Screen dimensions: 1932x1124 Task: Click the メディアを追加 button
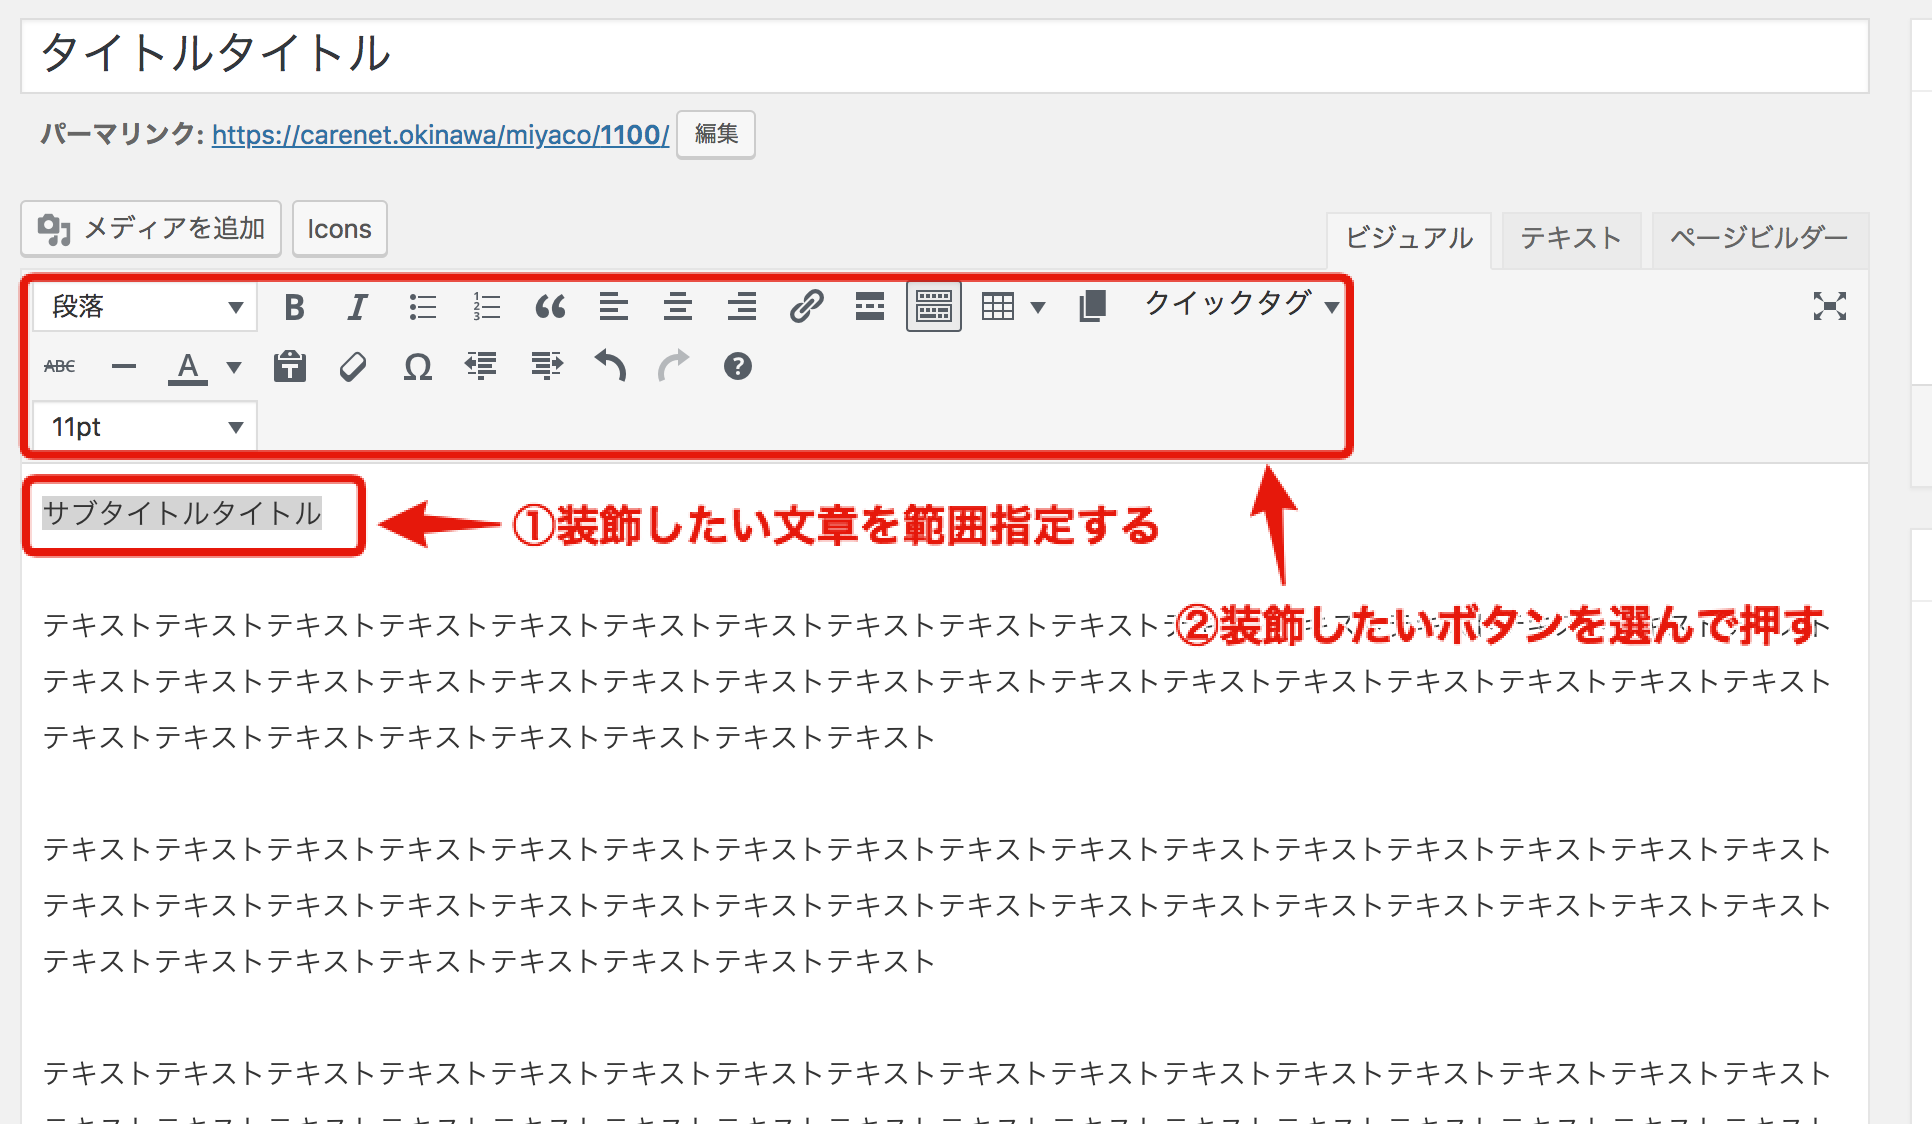(x=151, y=229)
